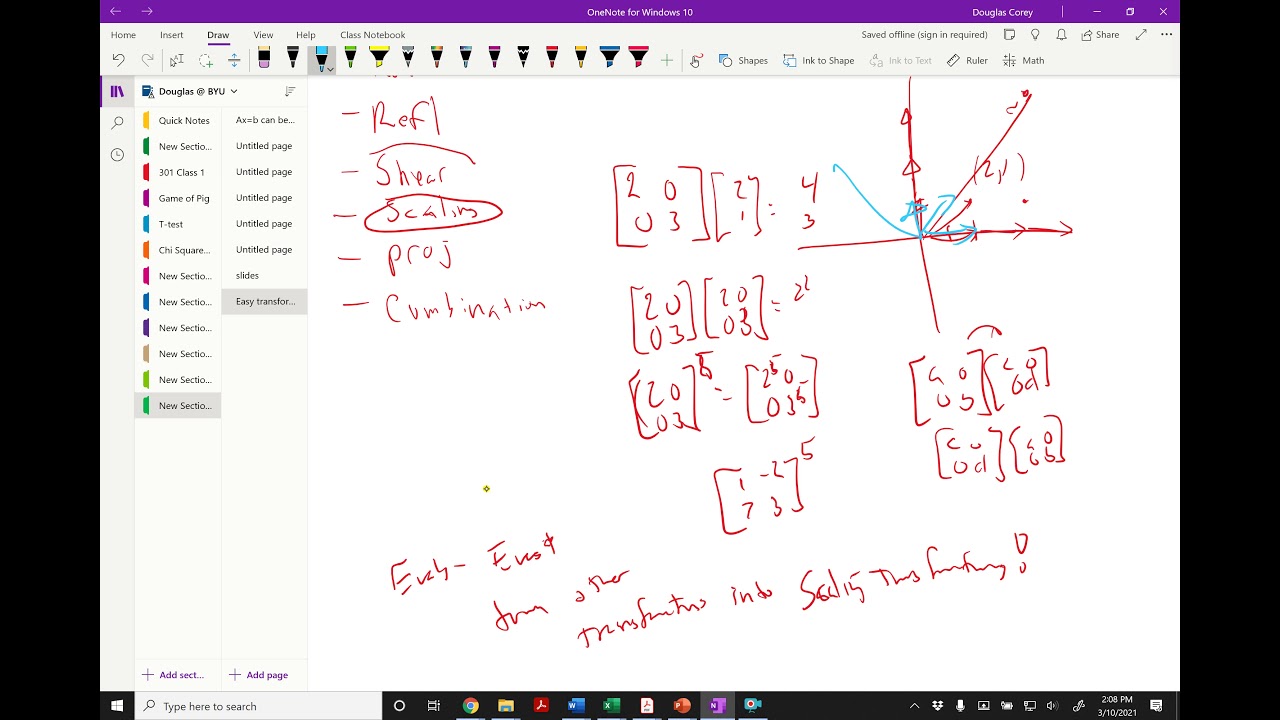Open PowerPoint from the taskbar
Image resolution: width=1280 pixels, height=720 pixels.
(x=682, y=706)
